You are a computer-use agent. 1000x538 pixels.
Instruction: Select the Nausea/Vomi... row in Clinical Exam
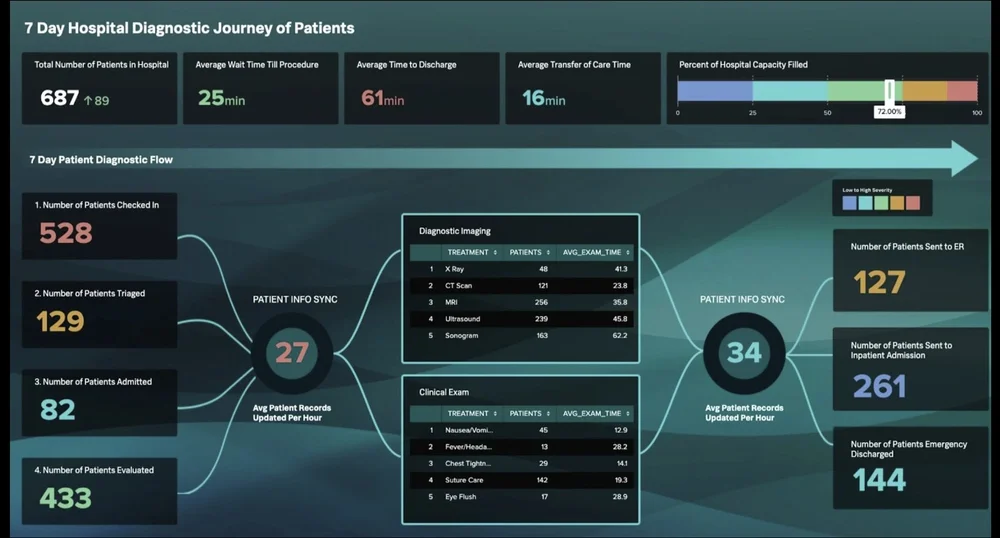click(521, 430)
